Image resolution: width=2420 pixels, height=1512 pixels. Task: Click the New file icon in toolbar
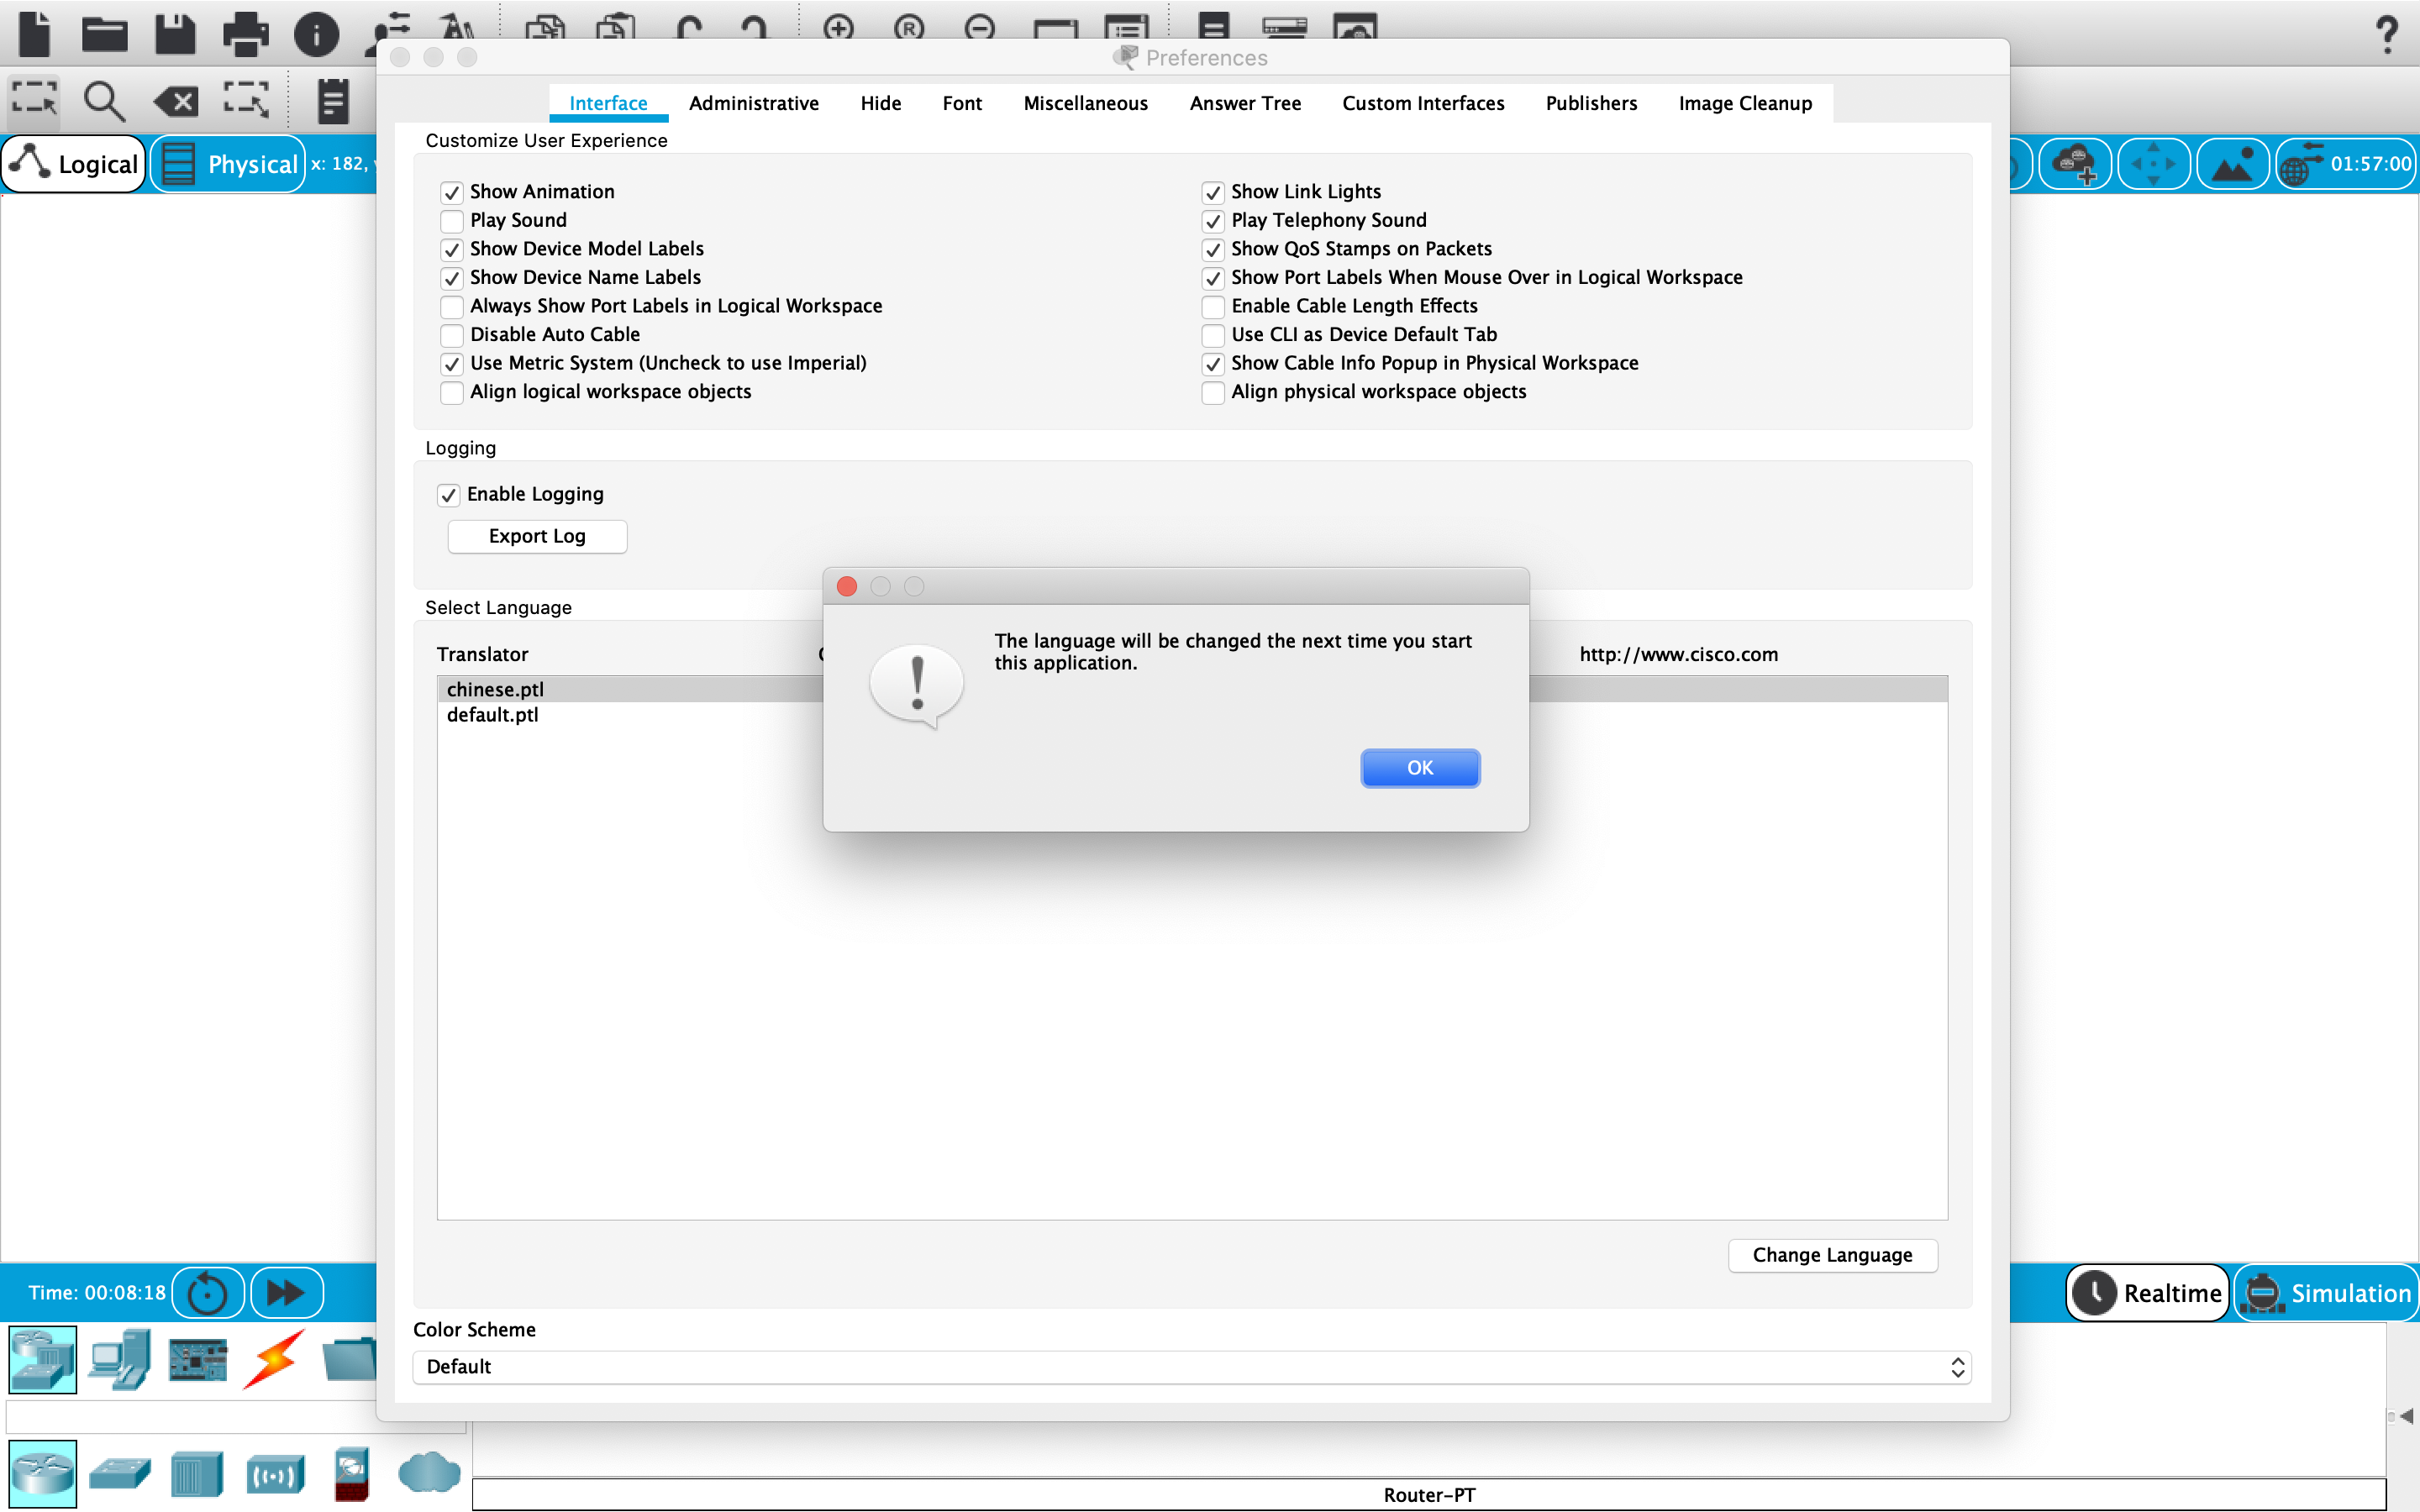click(35, 33)
